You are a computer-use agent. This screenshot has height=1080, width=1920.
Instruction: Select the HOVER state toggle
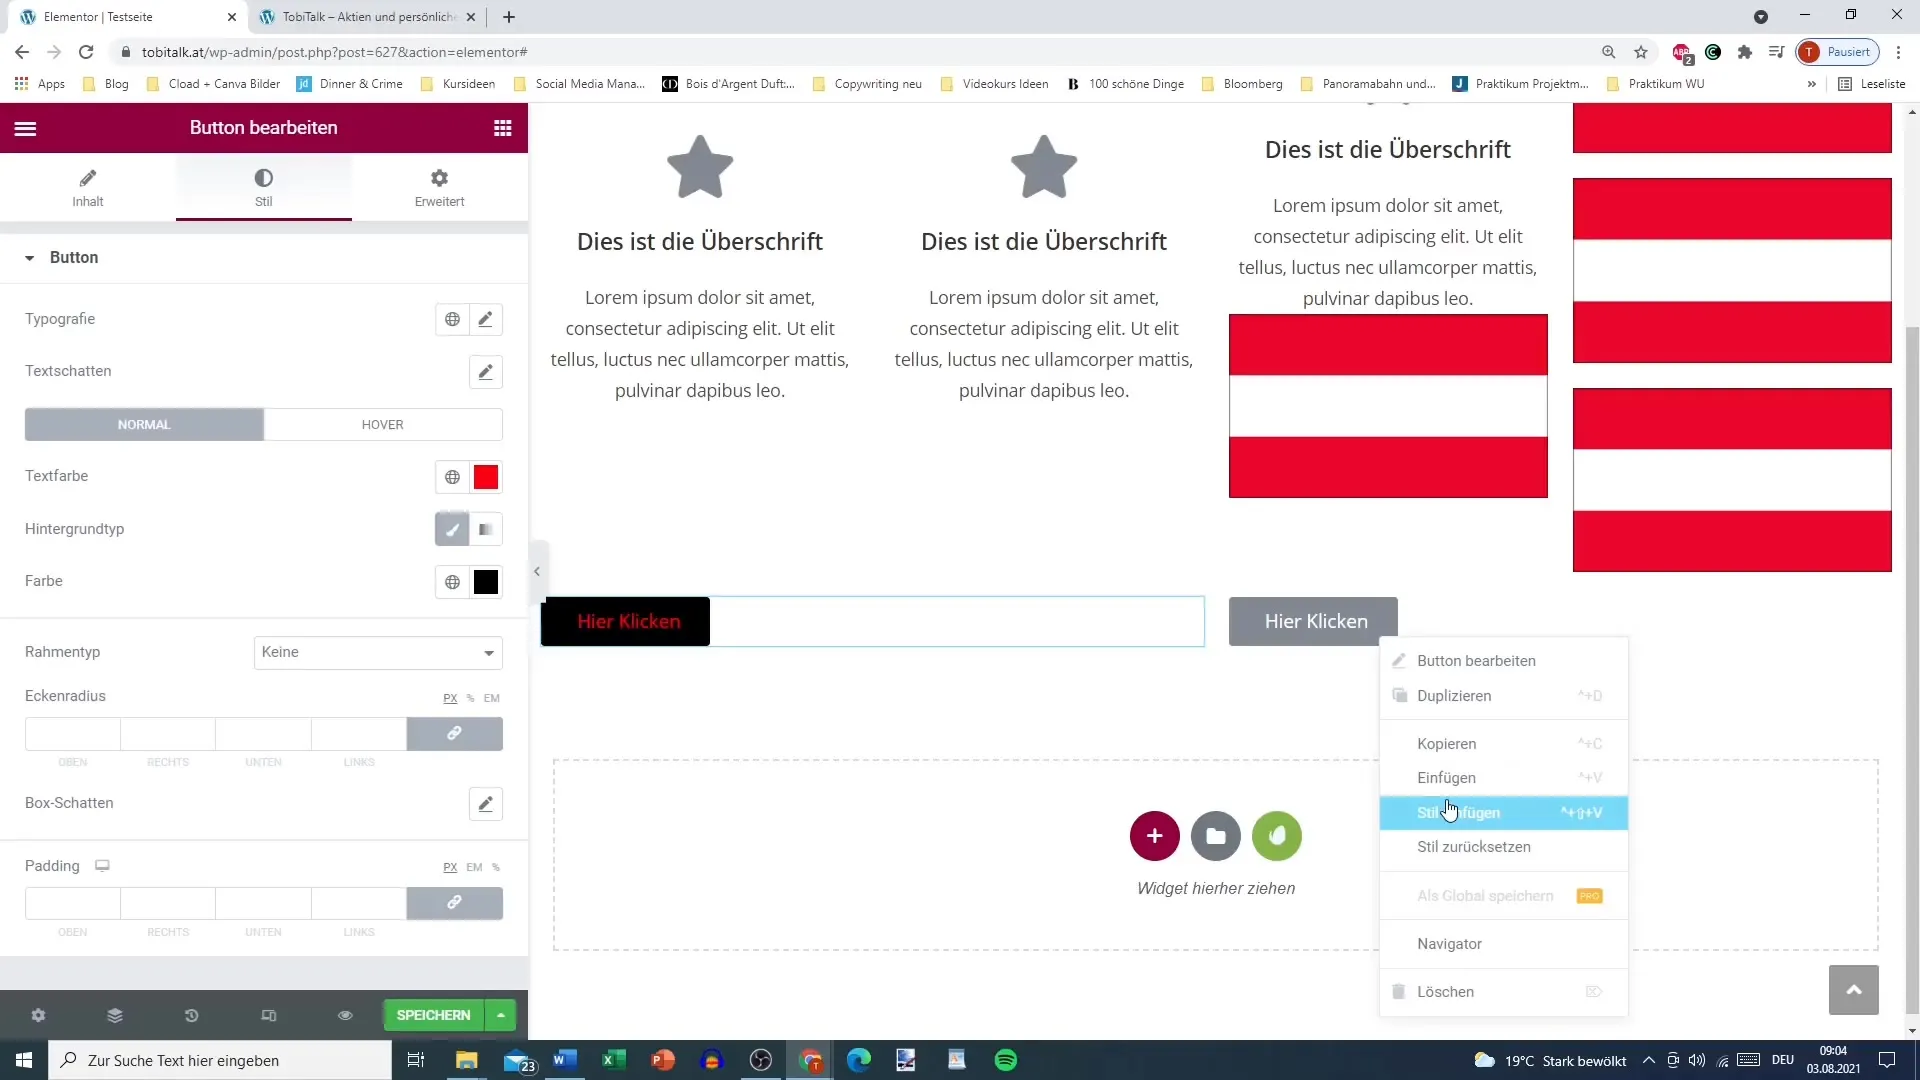(383, 425)
